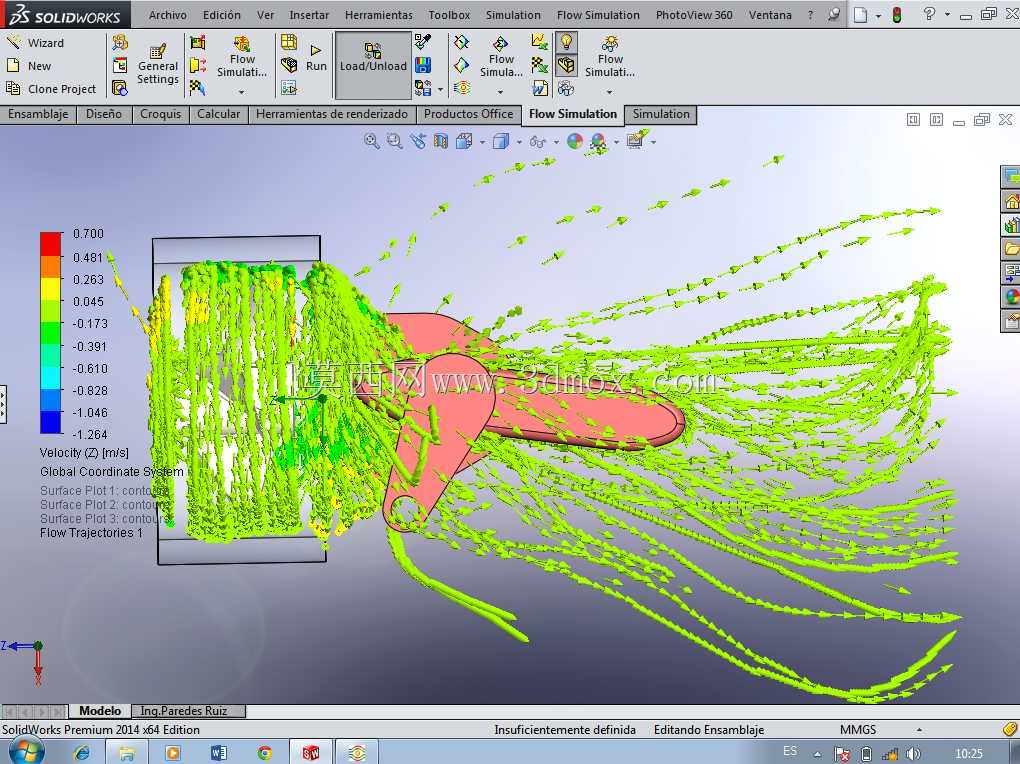Switch to the Modelo bottom tab
Screen dimensions: 1020x764
pyautogui.click(x=100, y=711)
